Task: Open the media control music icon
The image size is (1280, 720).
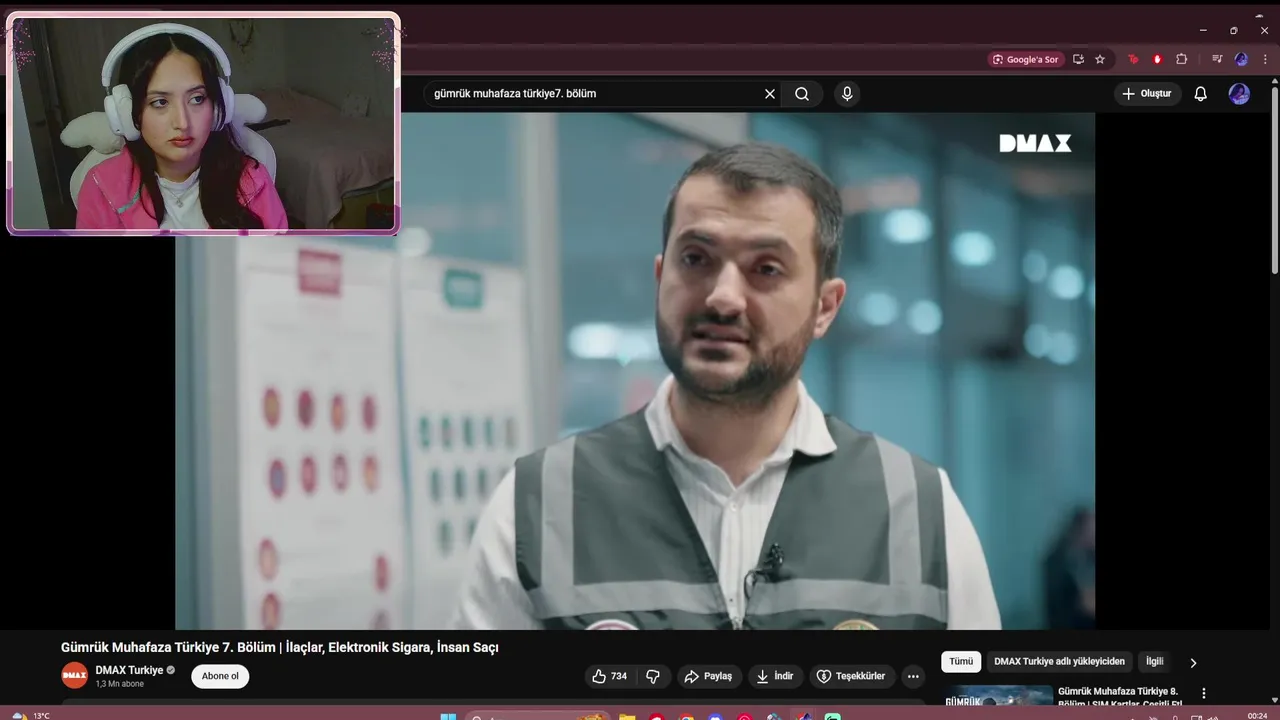Action: pyautogui.click(x=1217, y=59)
